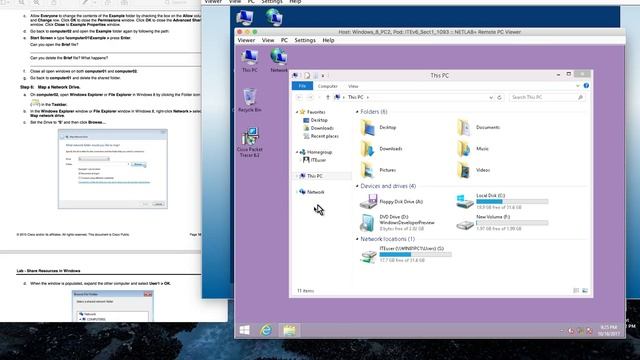Collapse the Network locations (1) group
The image size is (640, 360).
tap(357, 239)
